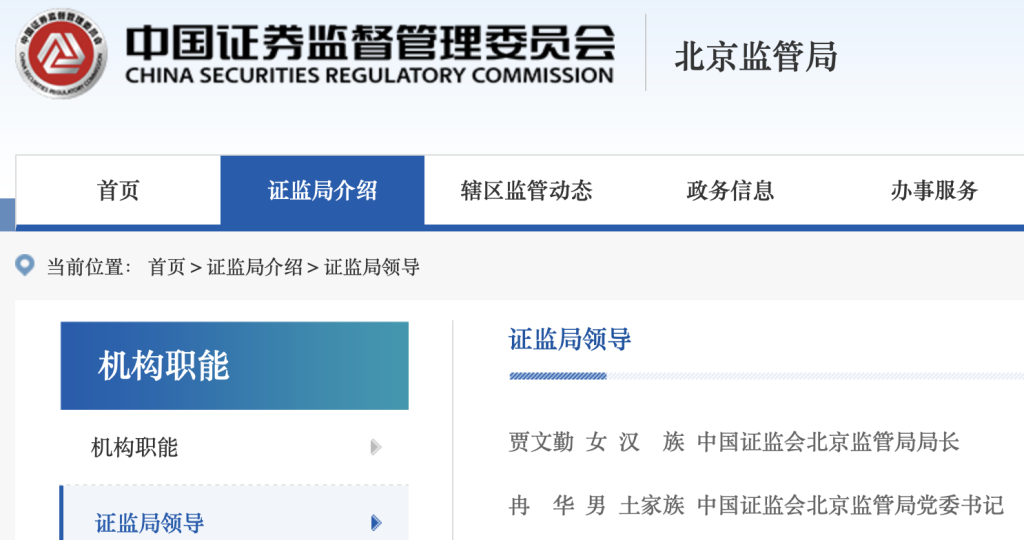Click the round red CSRC emblem logo
Screen dimensions: 1024x540
click(61, 54)
